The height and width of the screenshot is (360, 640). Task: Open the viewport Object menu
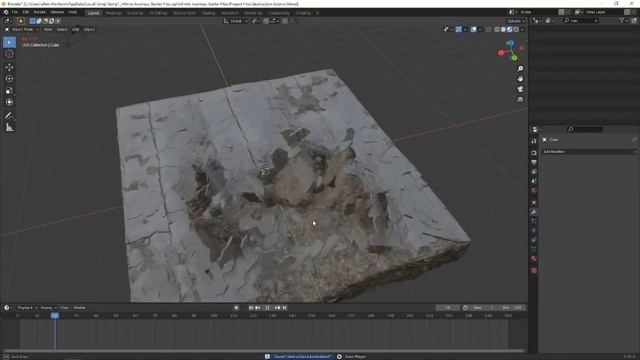tap(89, 29)
